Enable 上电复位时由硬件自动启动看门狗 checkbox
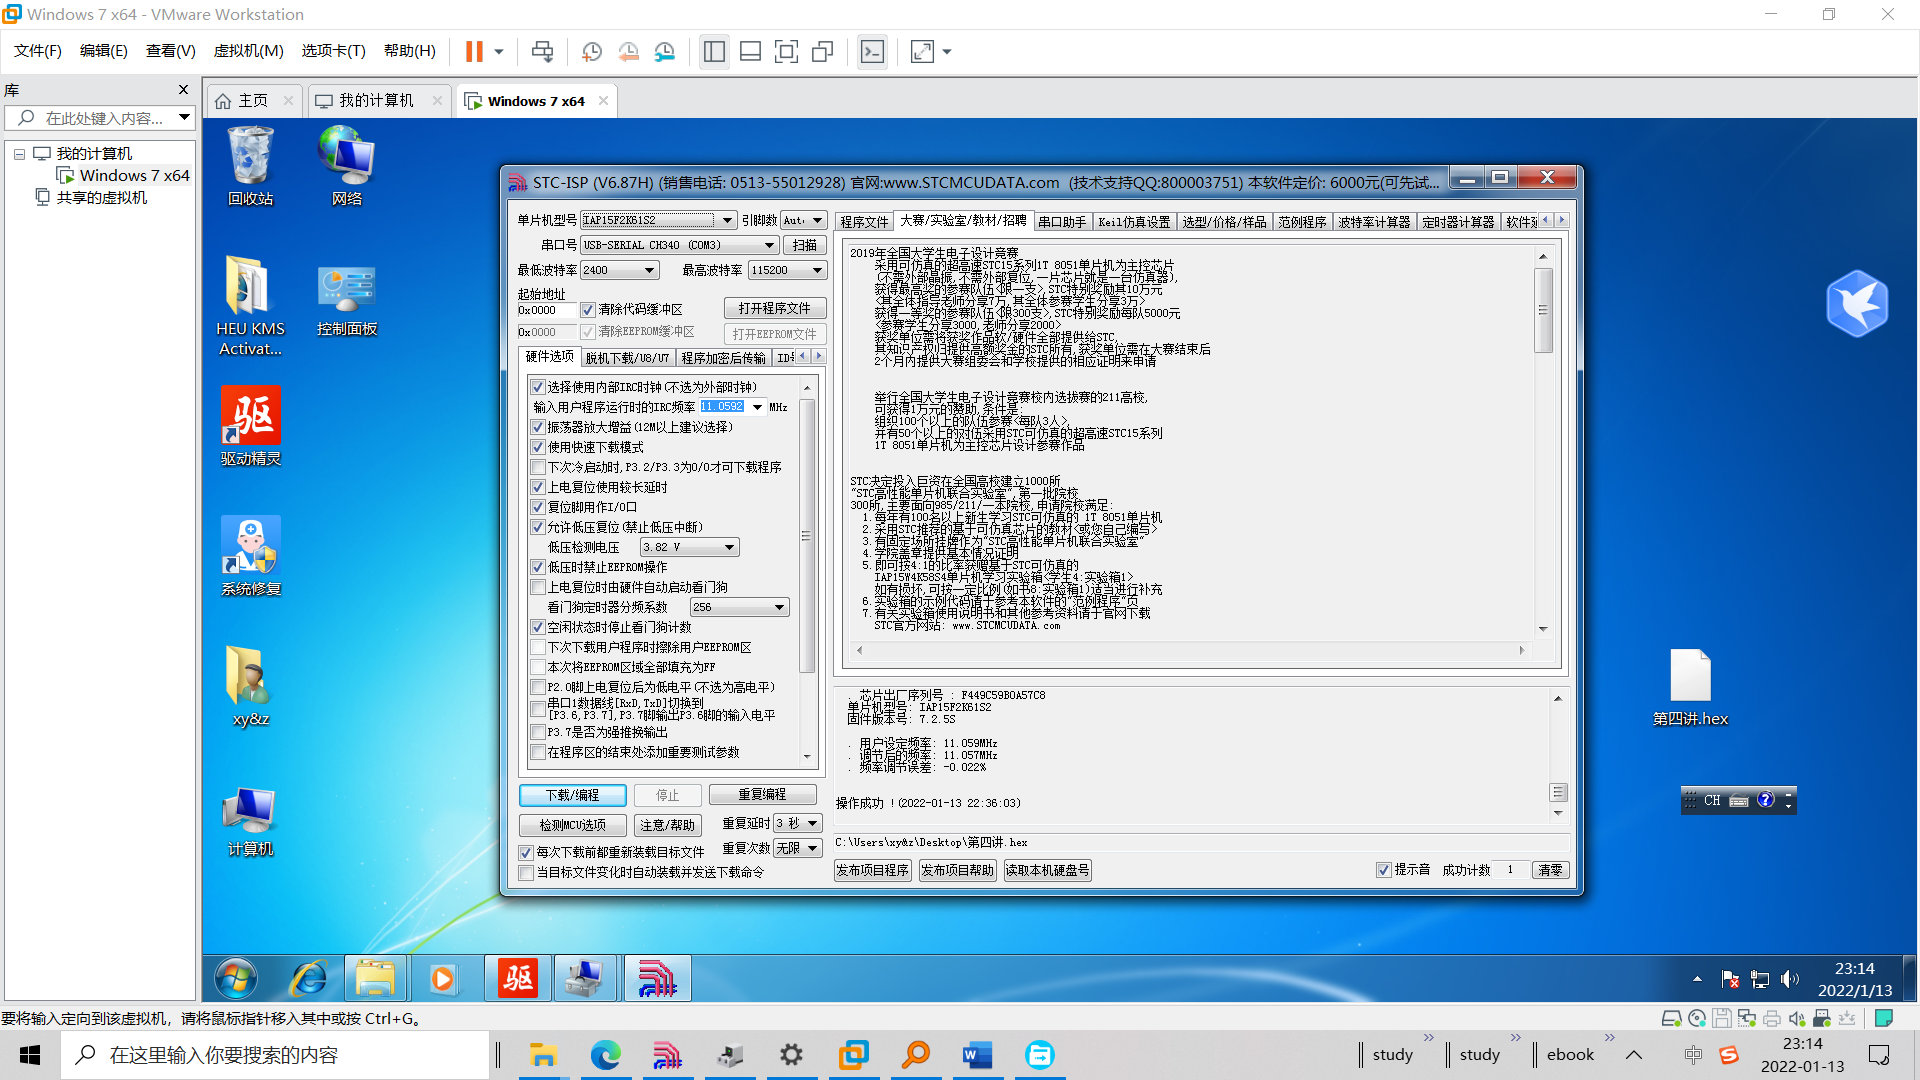The image size is (1920, 1080). point(538,587)
